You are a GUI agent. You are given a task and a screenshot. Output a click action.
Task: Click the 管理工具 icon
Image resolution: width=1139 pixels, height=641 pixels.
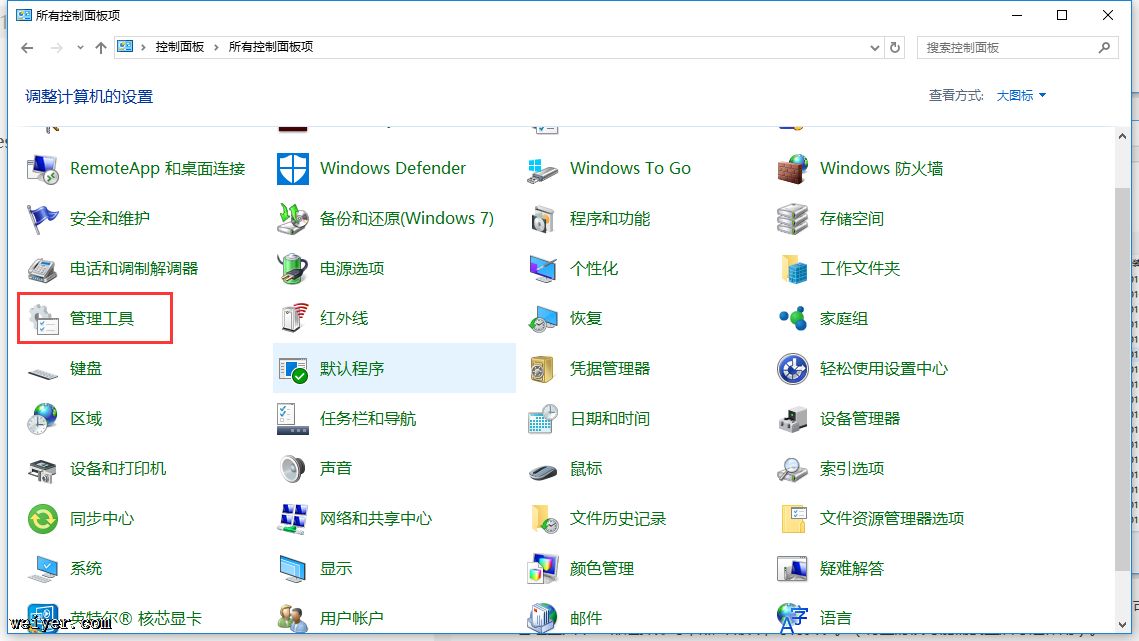coord(43,319)
